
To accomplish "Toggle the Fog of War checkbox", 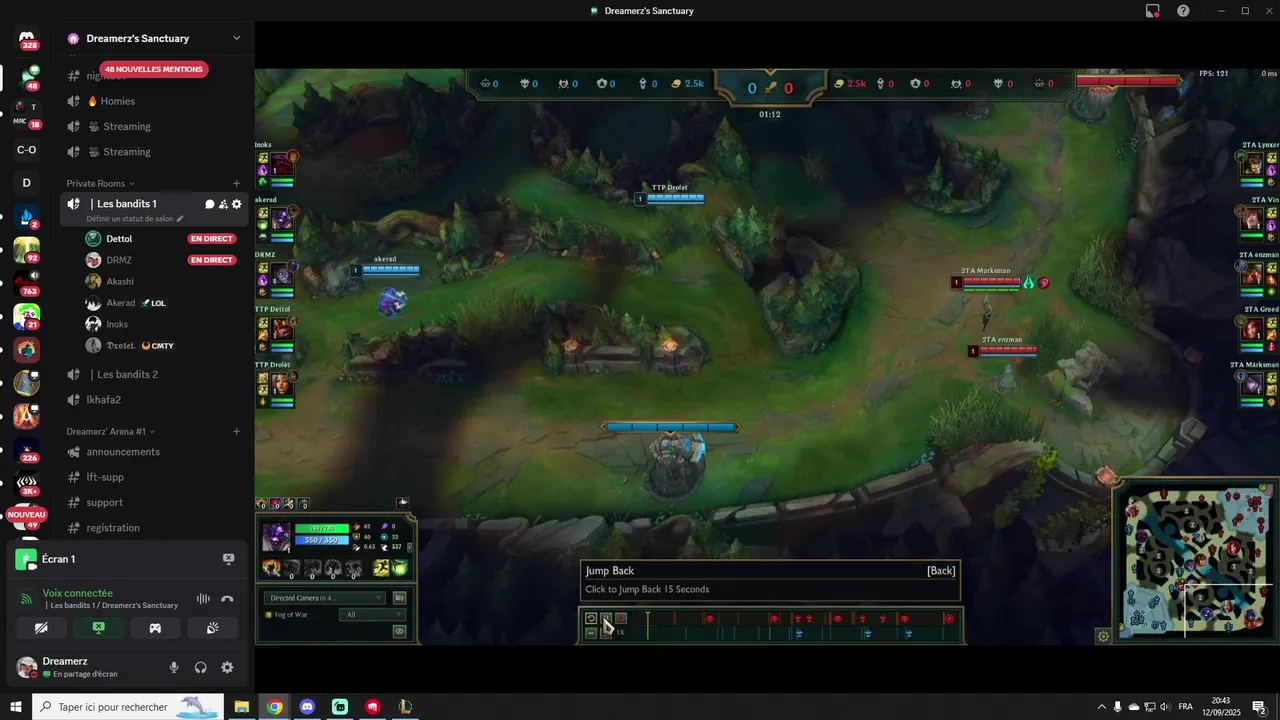I will [x=267, y=615].
